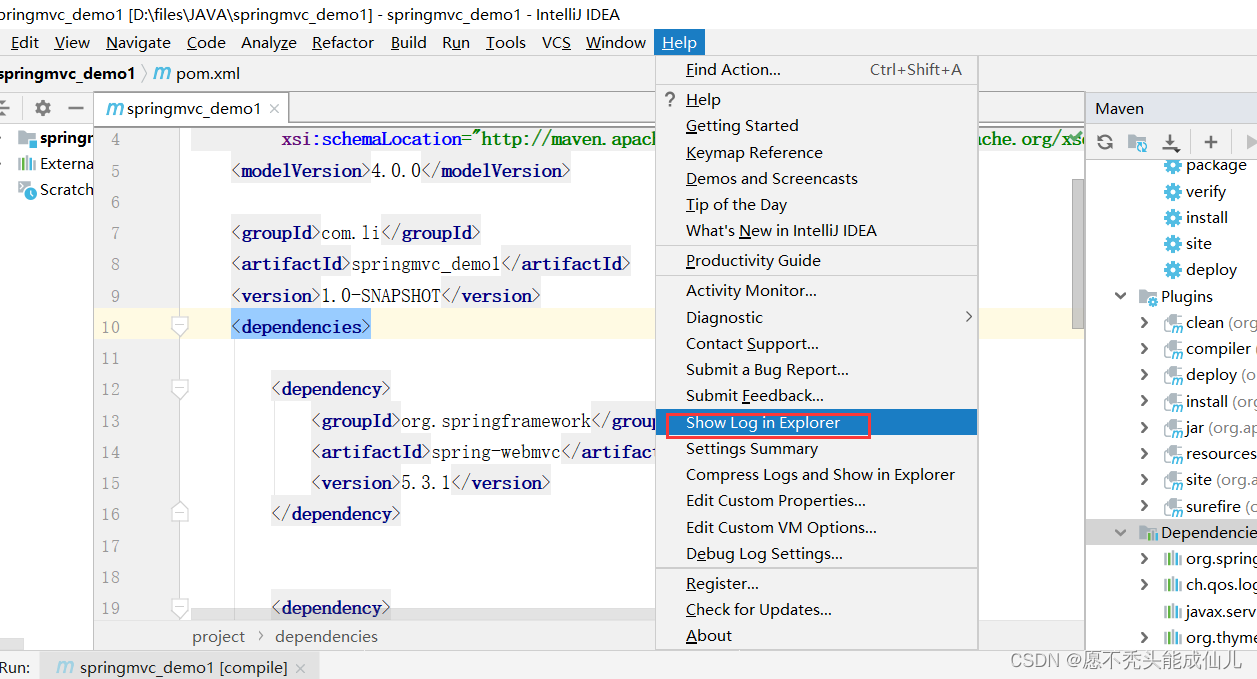Click the project breadcrumb below editor
The image size is (1257, 679).
pos(218,636)
